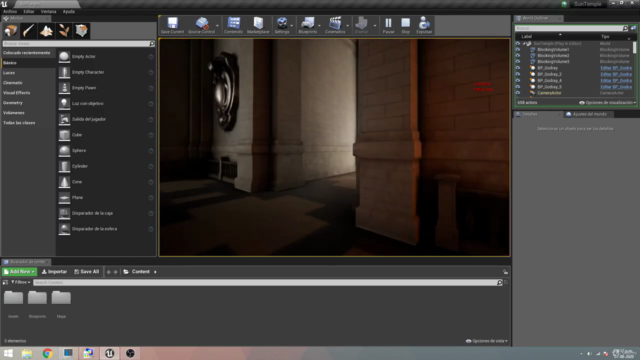Click the Expulsar eject toolbar icon
This screenshot has width=640, height=360.
tap(424, 25)
